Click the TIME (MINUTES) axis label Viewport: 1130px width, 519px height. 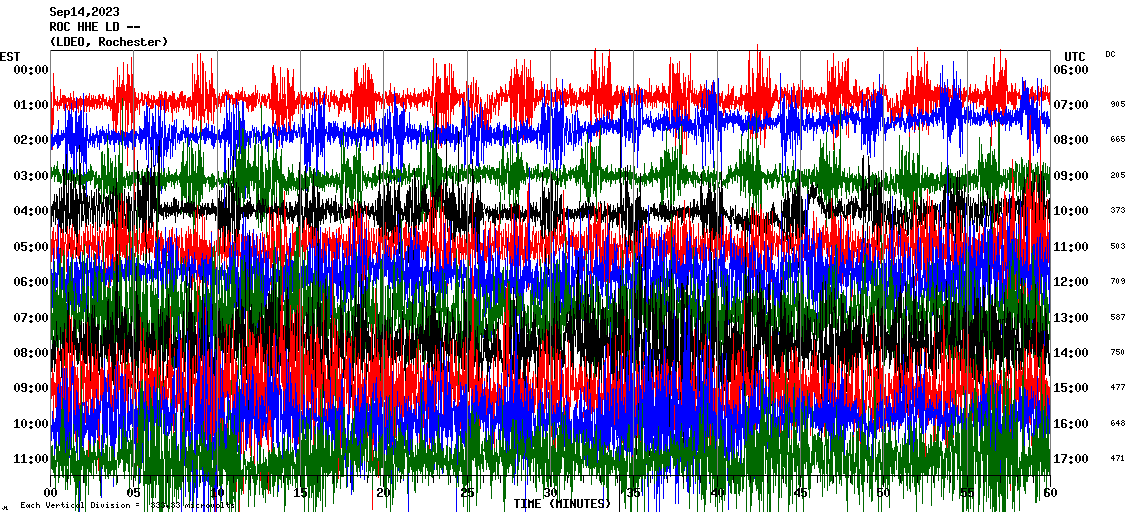562,504
